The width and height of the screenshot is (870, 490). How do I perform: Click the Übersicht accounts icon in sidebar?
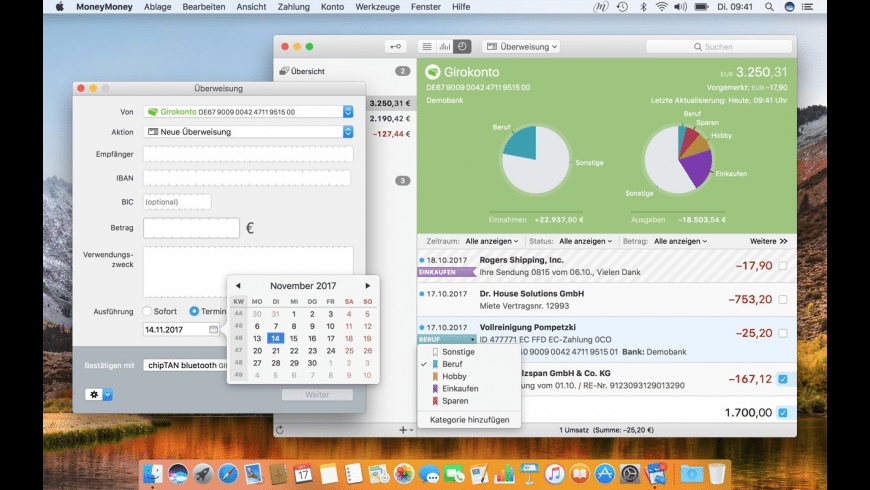(x=284, y=71)
